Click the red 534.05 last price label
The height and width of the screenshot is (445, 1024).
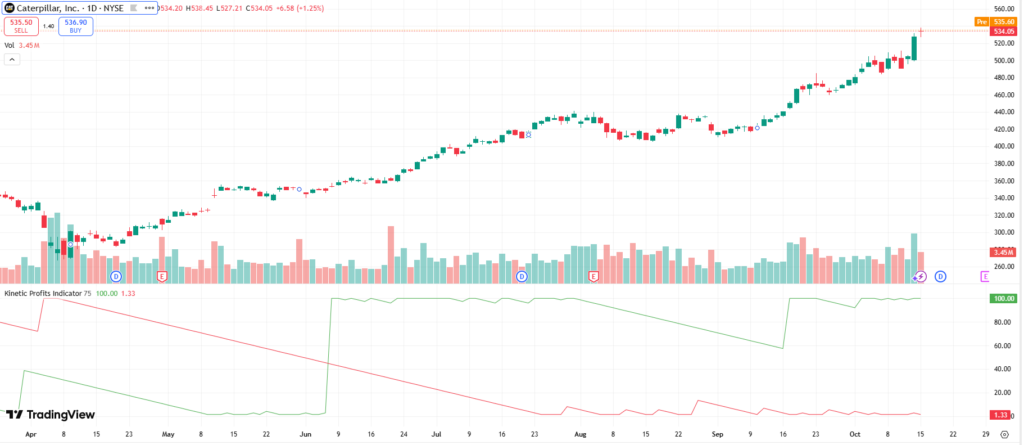(1003, 31)
